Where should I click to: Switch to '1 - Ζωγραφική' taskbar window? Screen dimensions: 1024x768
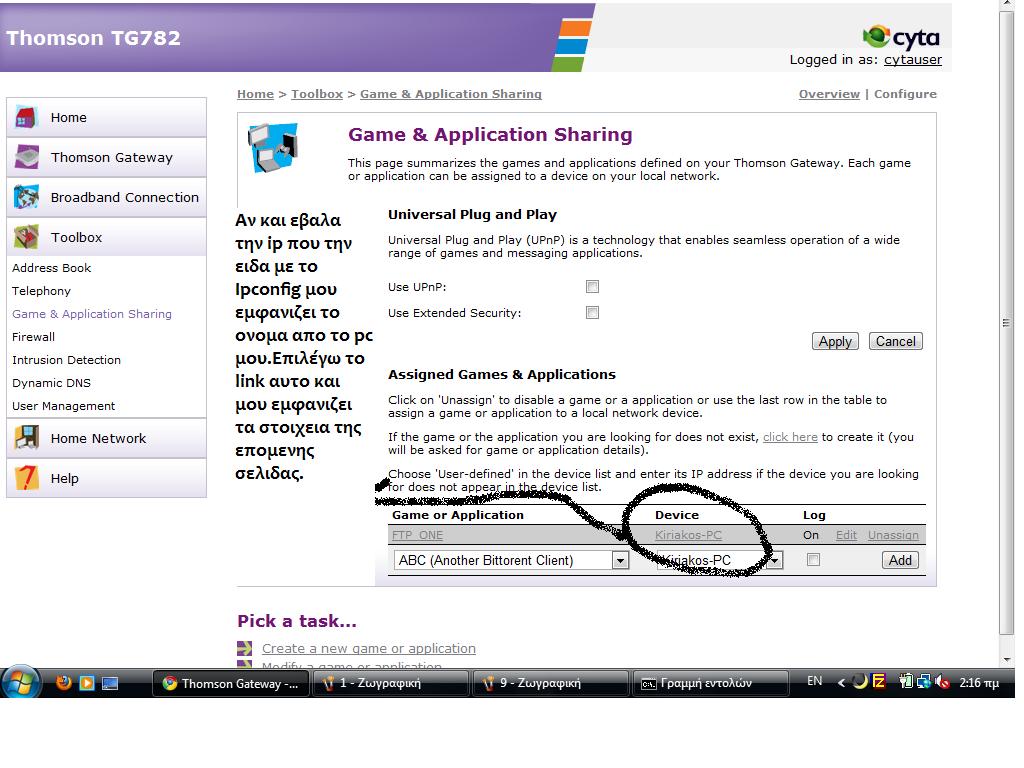point(390,683)
